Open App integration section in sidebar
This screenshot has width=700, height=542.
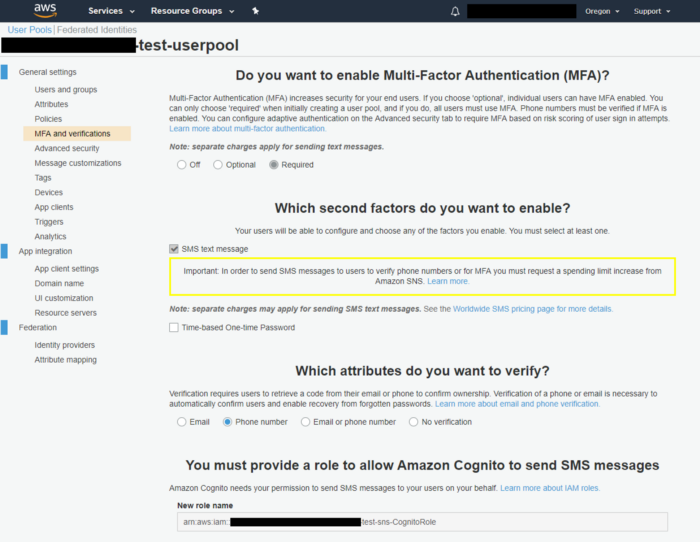(x=45, y=251)
